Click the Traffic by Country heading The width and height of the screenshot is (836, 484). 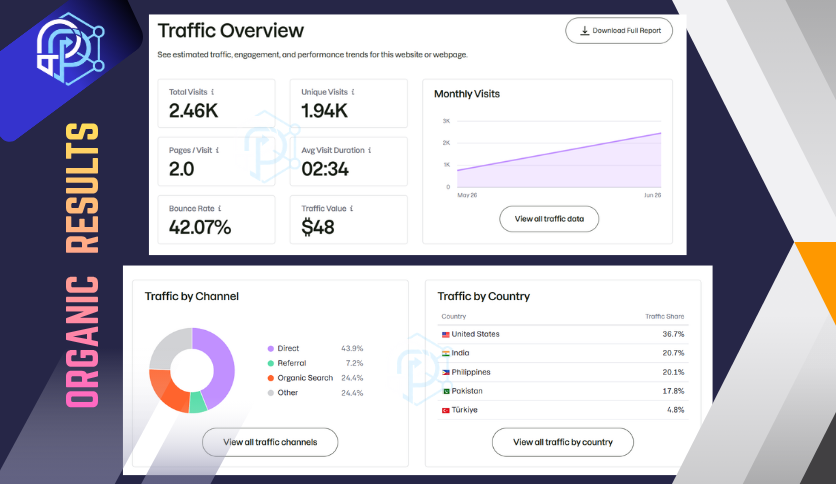pyautogui.click(x=484, y=296)
